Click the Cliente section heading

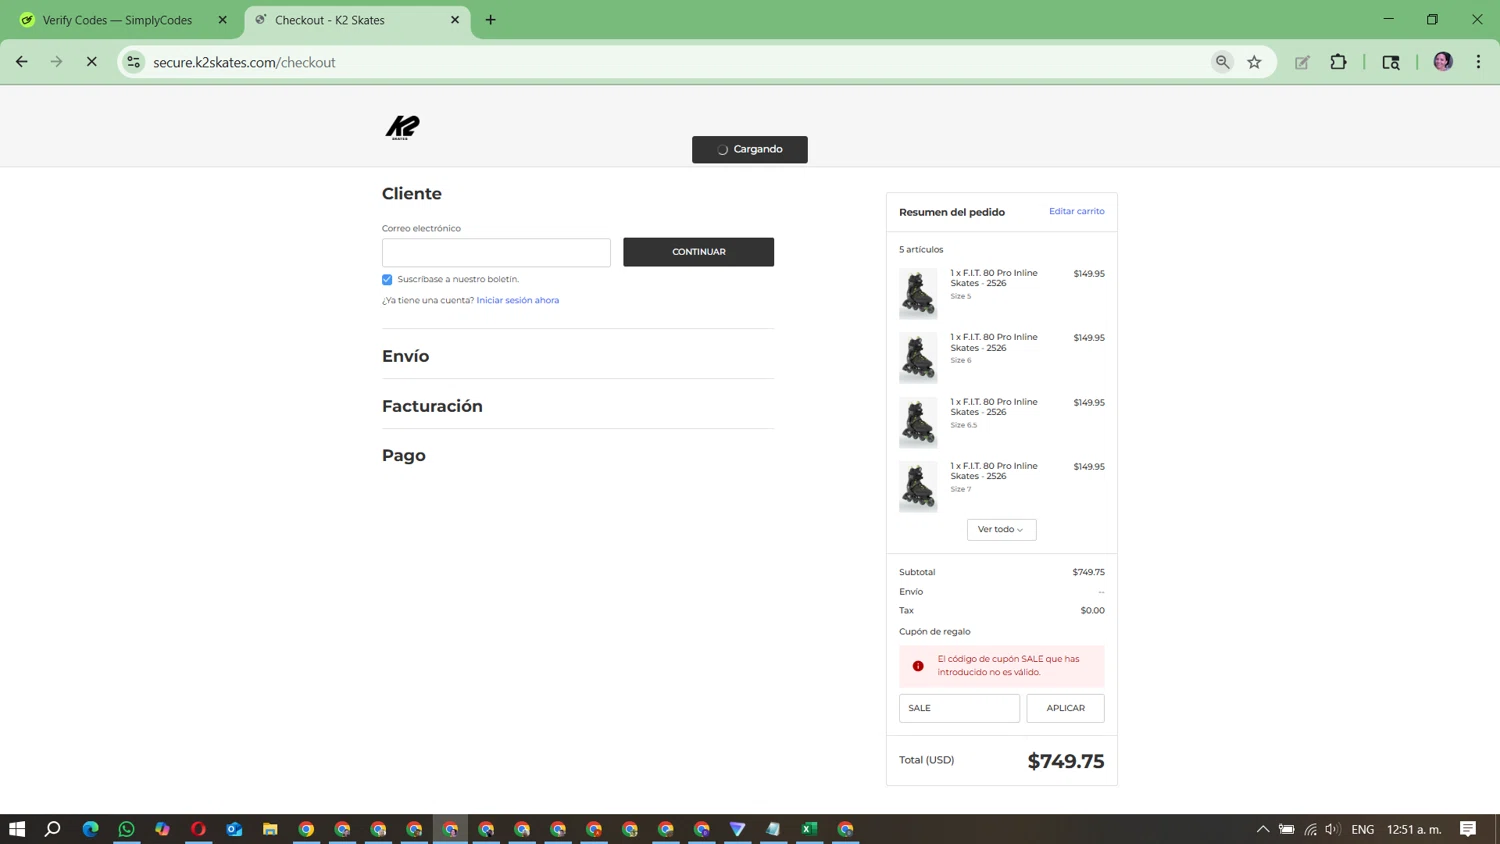coord(412,194)
